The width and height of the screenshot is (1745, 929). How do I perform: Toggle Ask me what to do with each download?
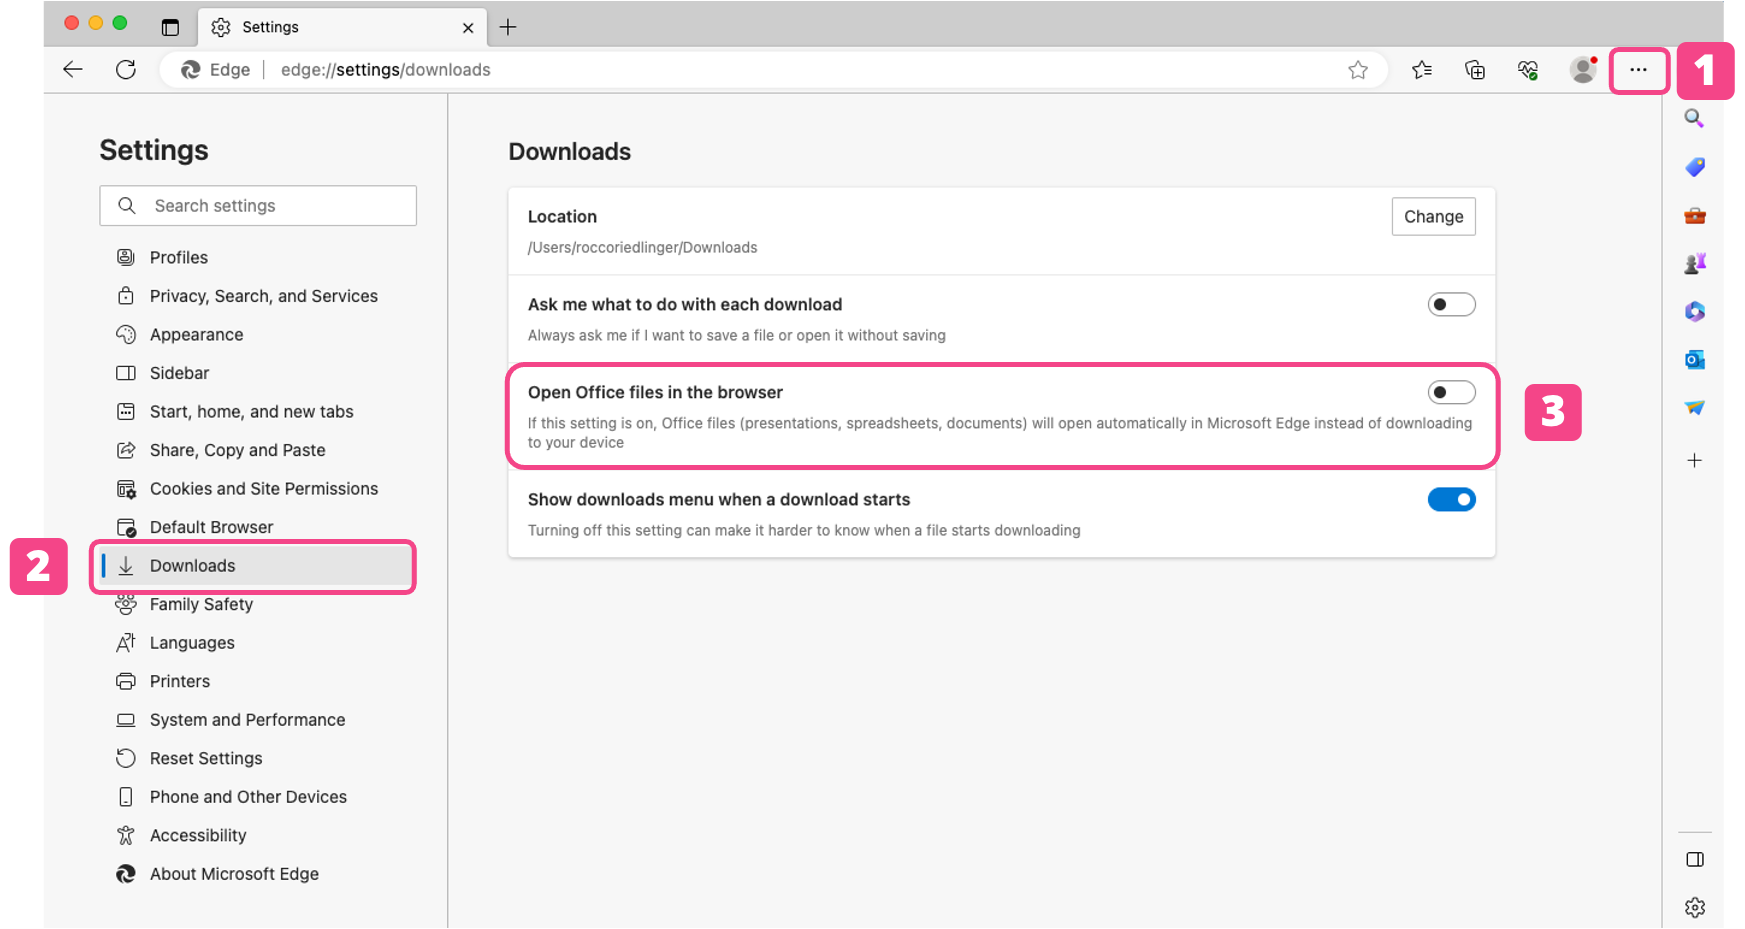(x=1451, y=305)
